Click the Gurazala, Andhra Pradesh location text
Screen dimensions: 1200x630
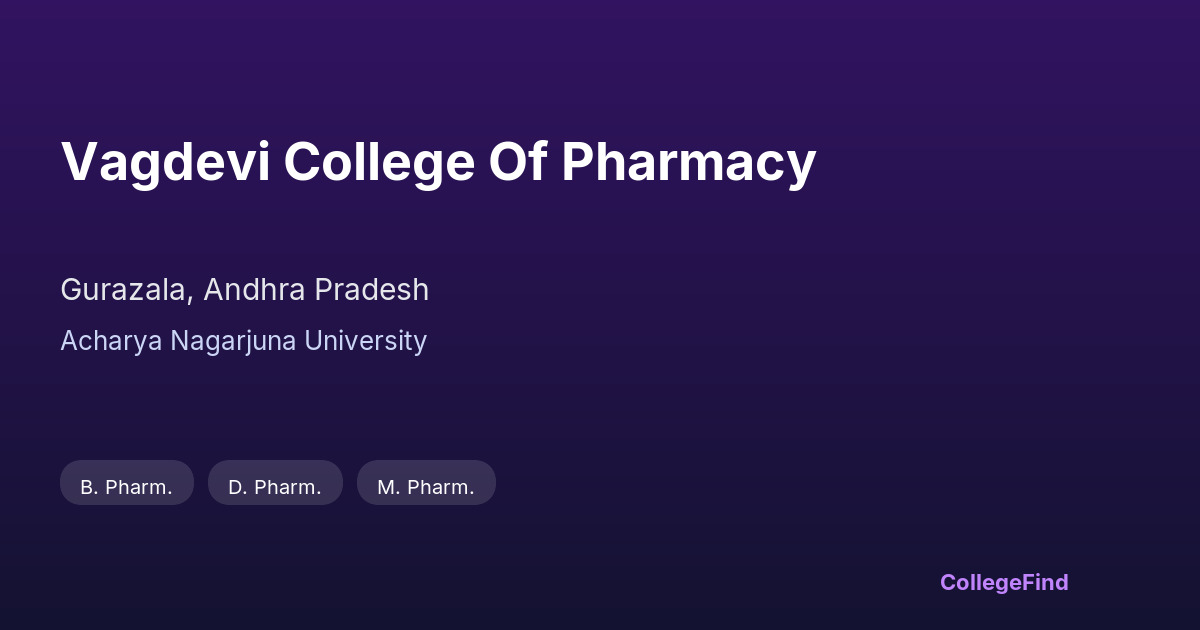point(244,290)
